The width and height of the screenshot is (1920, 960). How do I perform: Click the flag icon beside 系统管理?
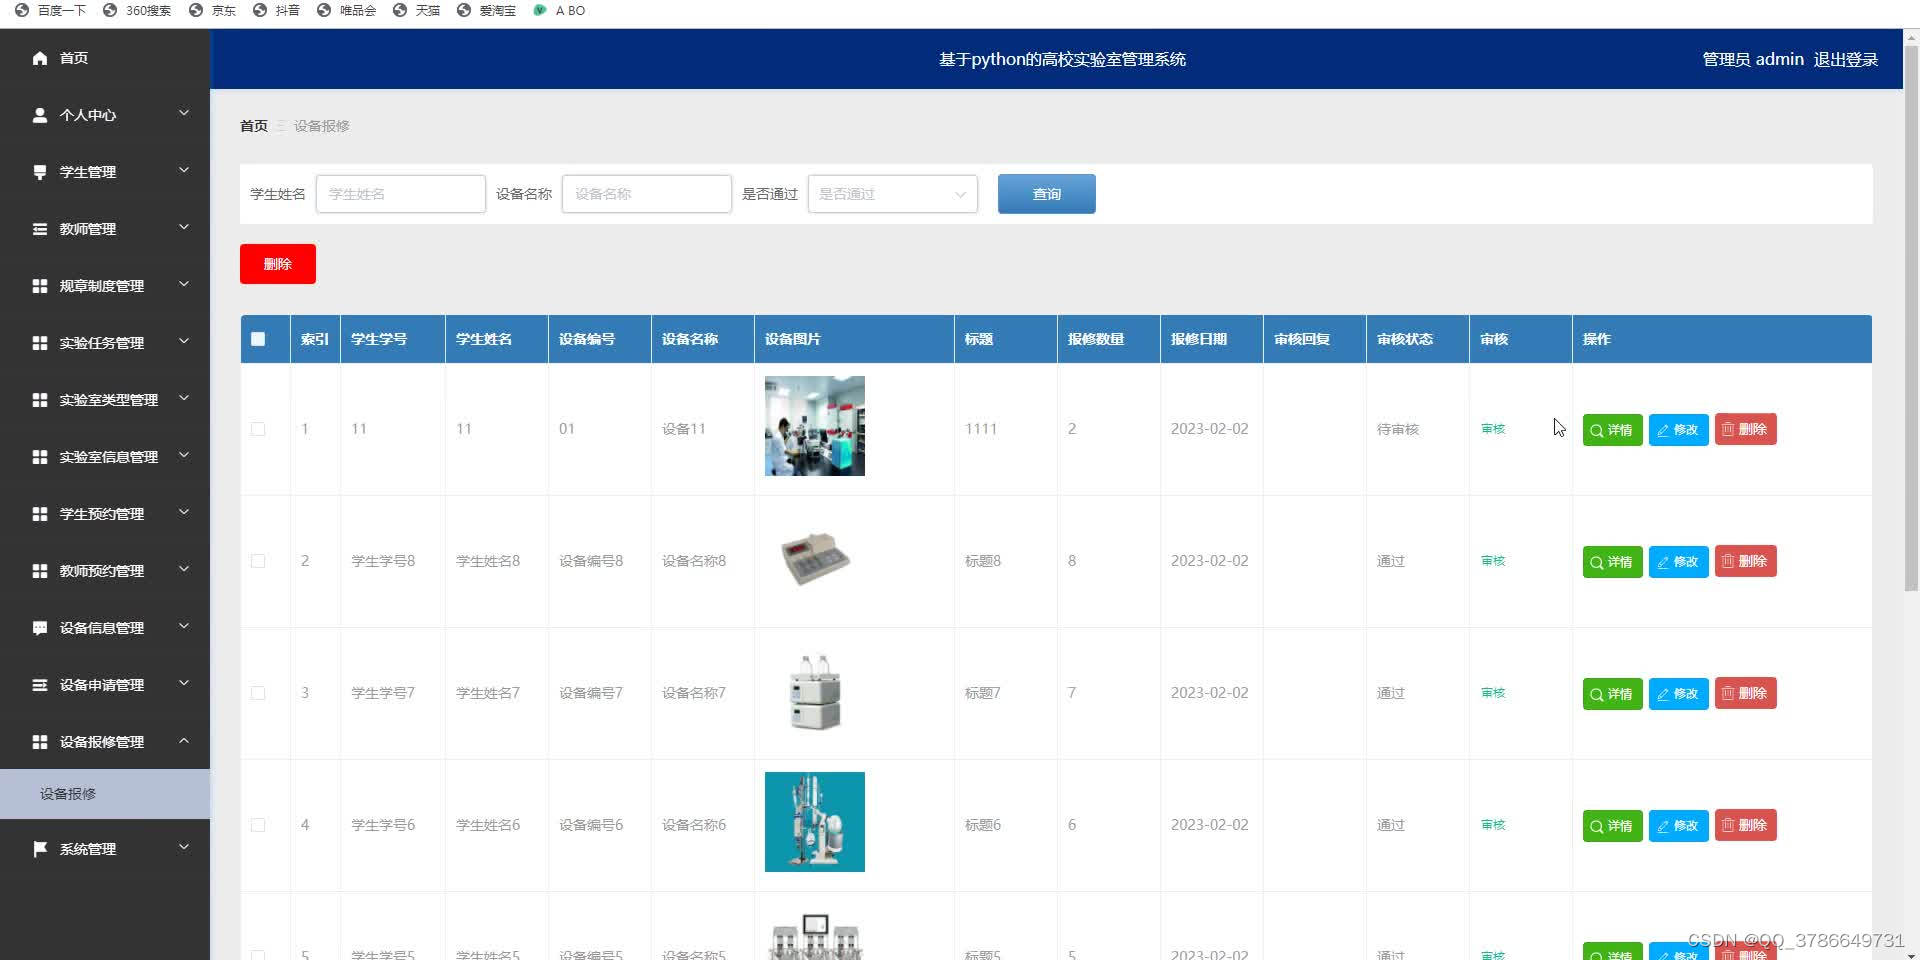(x=40, y=849)
